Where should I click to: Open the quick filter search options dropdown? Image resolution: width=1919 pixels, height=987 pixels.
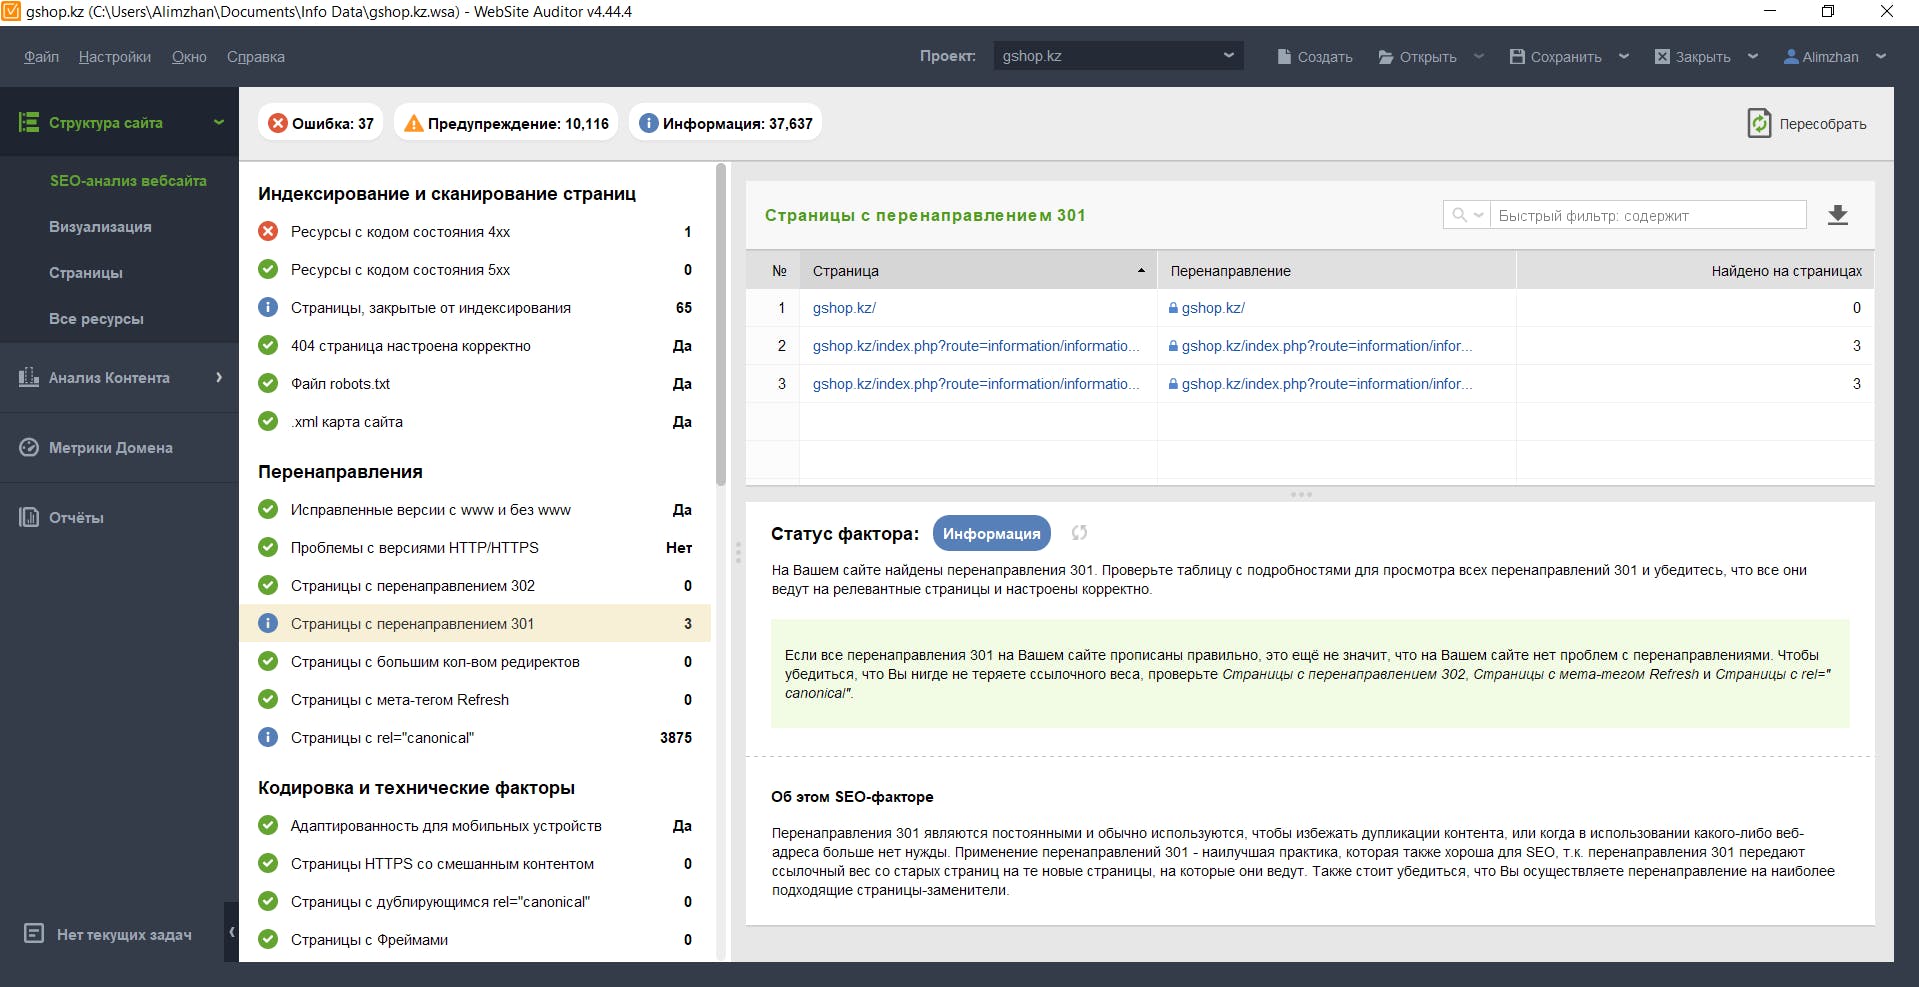click(1467, 215)
